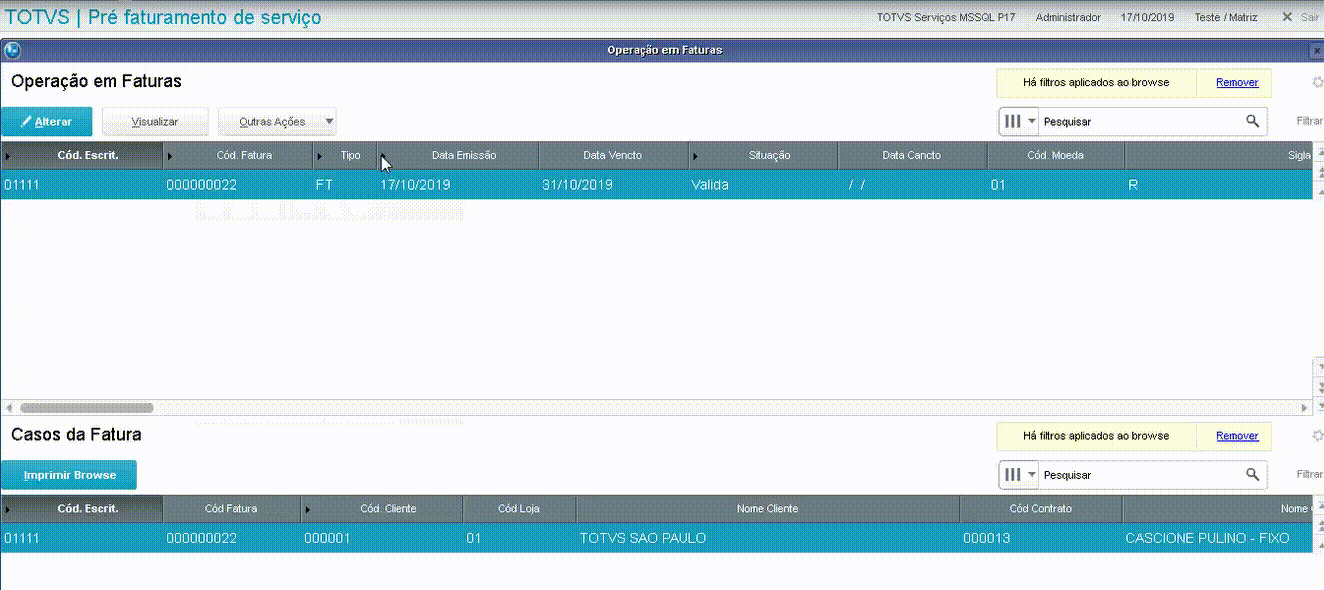Click the Cód. Moeda column header
1324x590 pixels.
click(1056, 156)
